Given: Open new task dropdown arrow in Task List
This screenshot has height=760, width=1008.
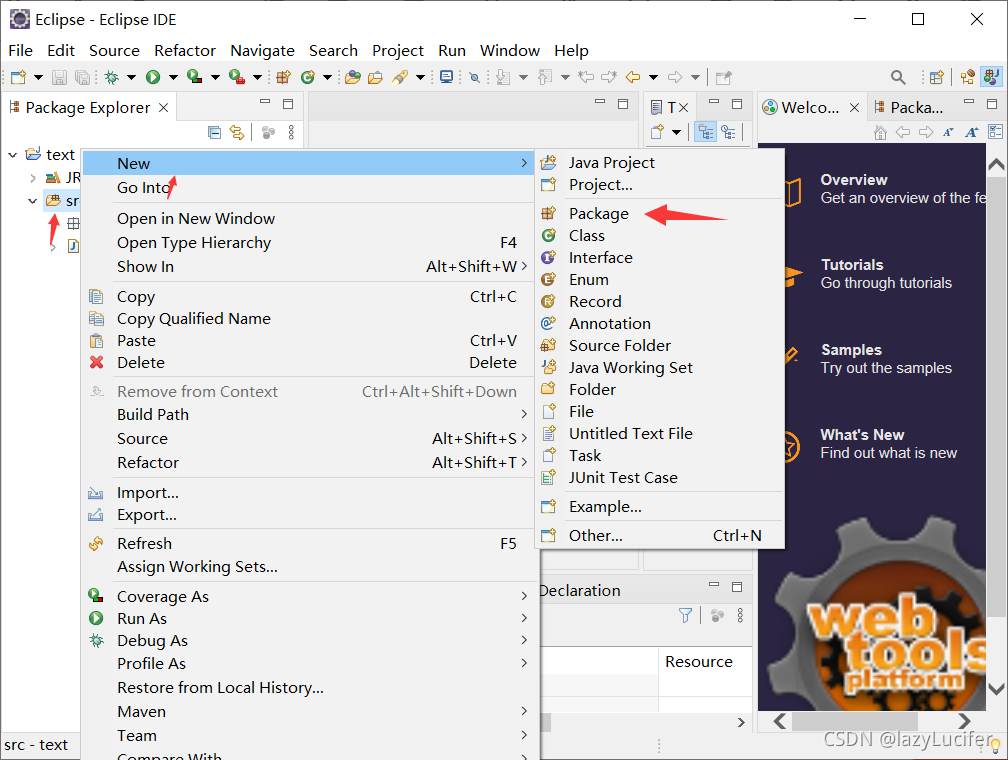Looking at the screenshot, I should pos(676,133).
